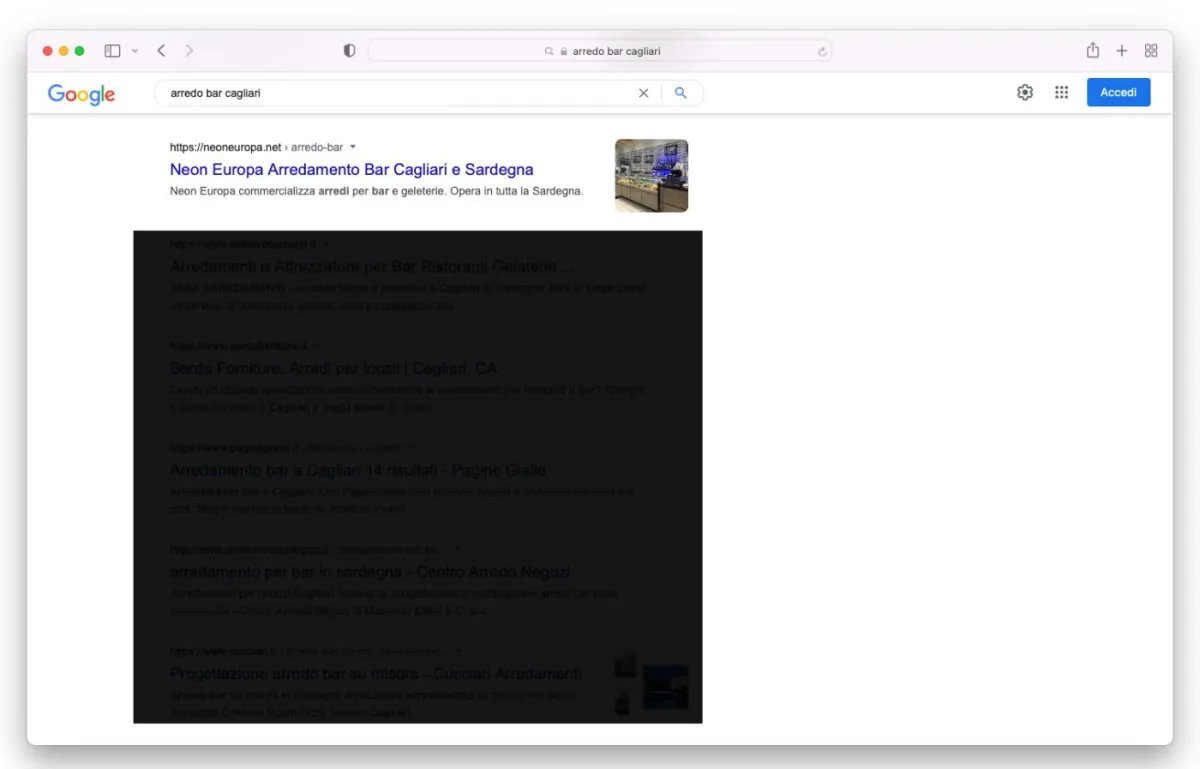Run search with the magnifier icon
Screen dimensions: 1200x769
pos(681,93)
